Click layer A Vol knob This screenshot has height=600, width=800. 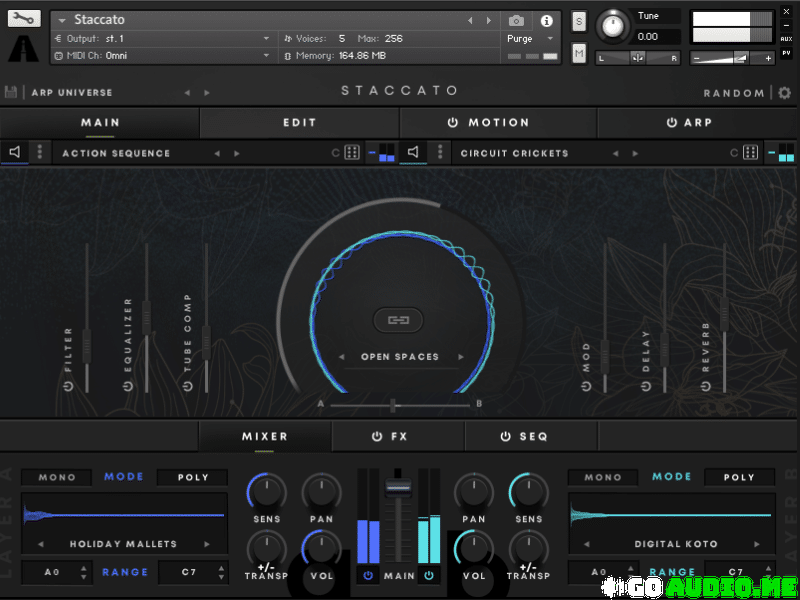(321, 549)
